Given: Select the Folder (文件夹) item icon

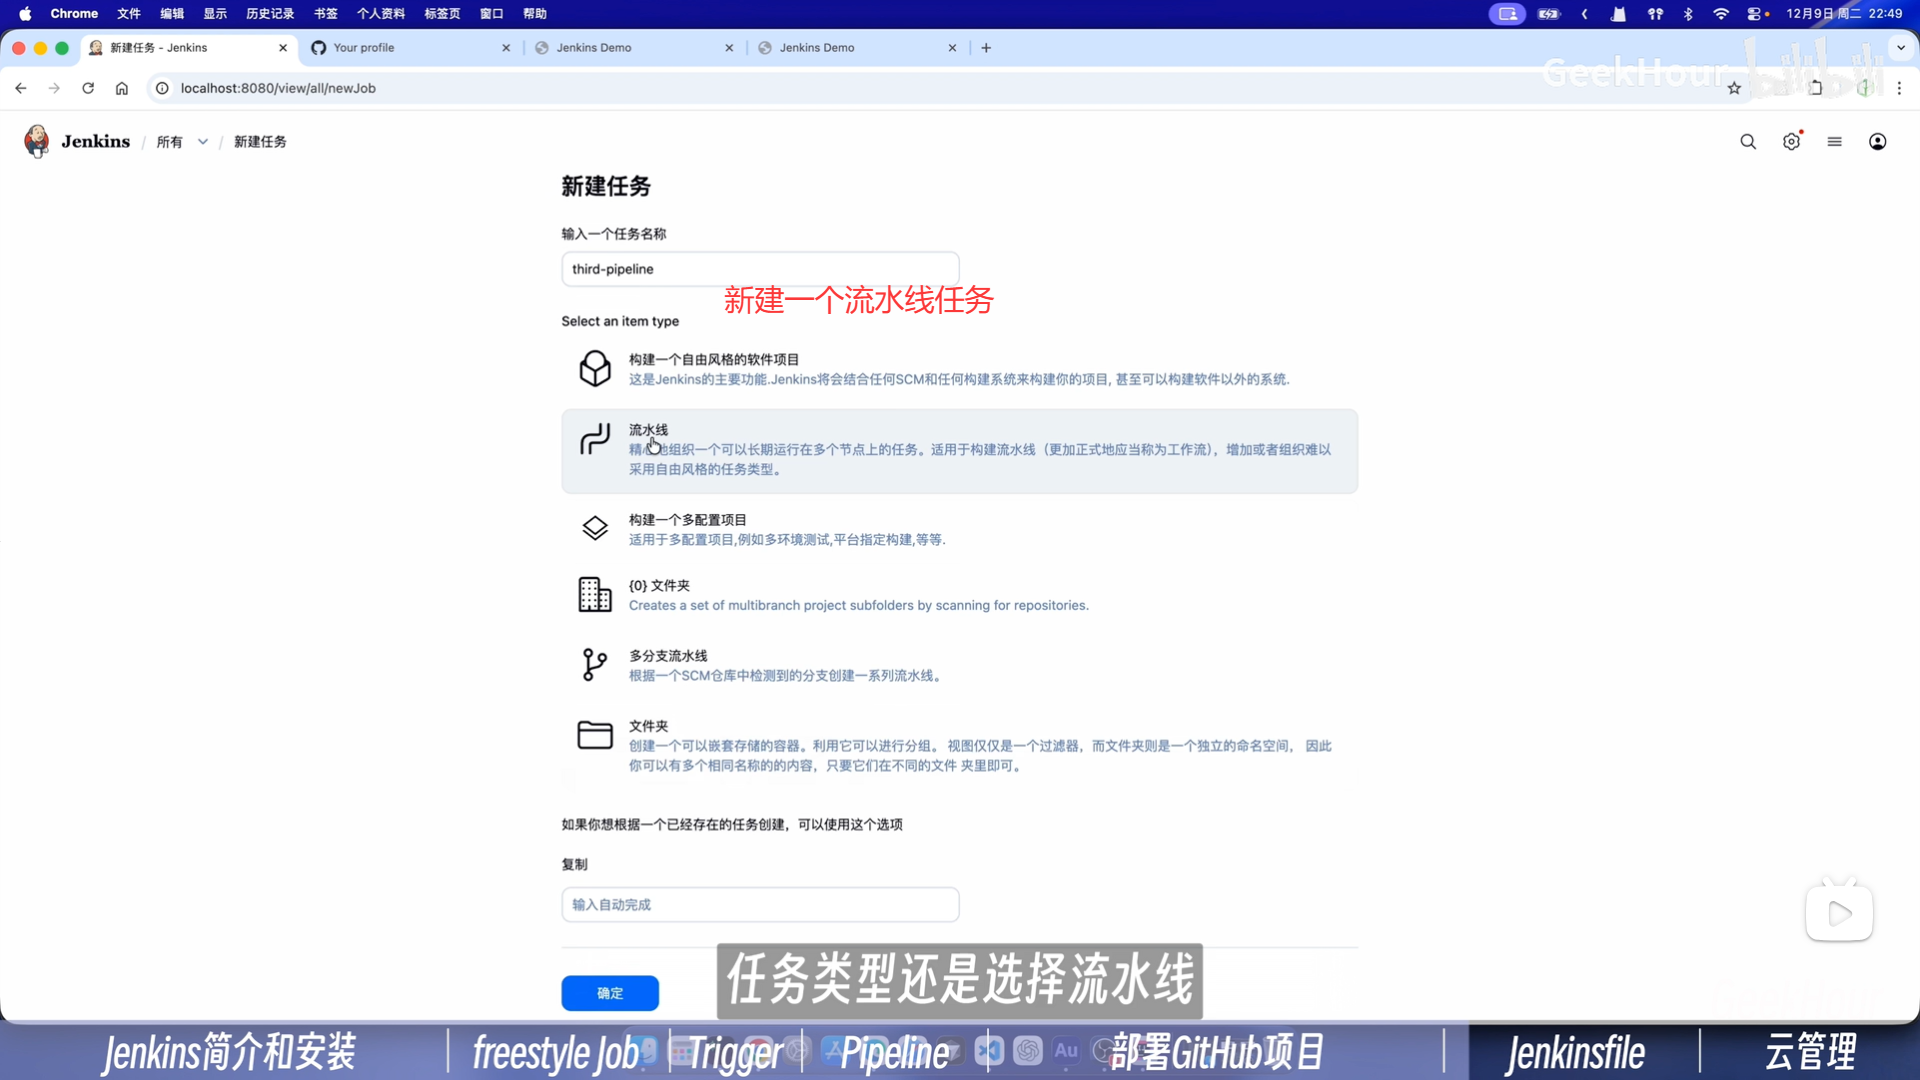Looking at the screenshot, I should click(594, 735).
